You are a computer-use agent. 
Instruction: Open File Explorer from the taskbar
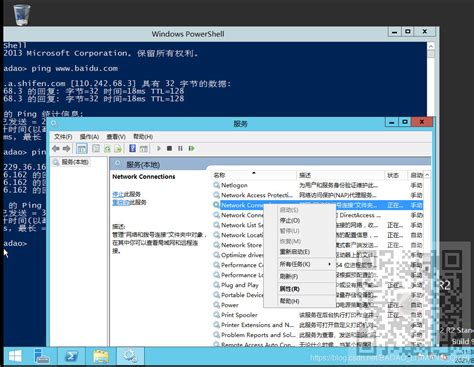click(x=100, y=357)
